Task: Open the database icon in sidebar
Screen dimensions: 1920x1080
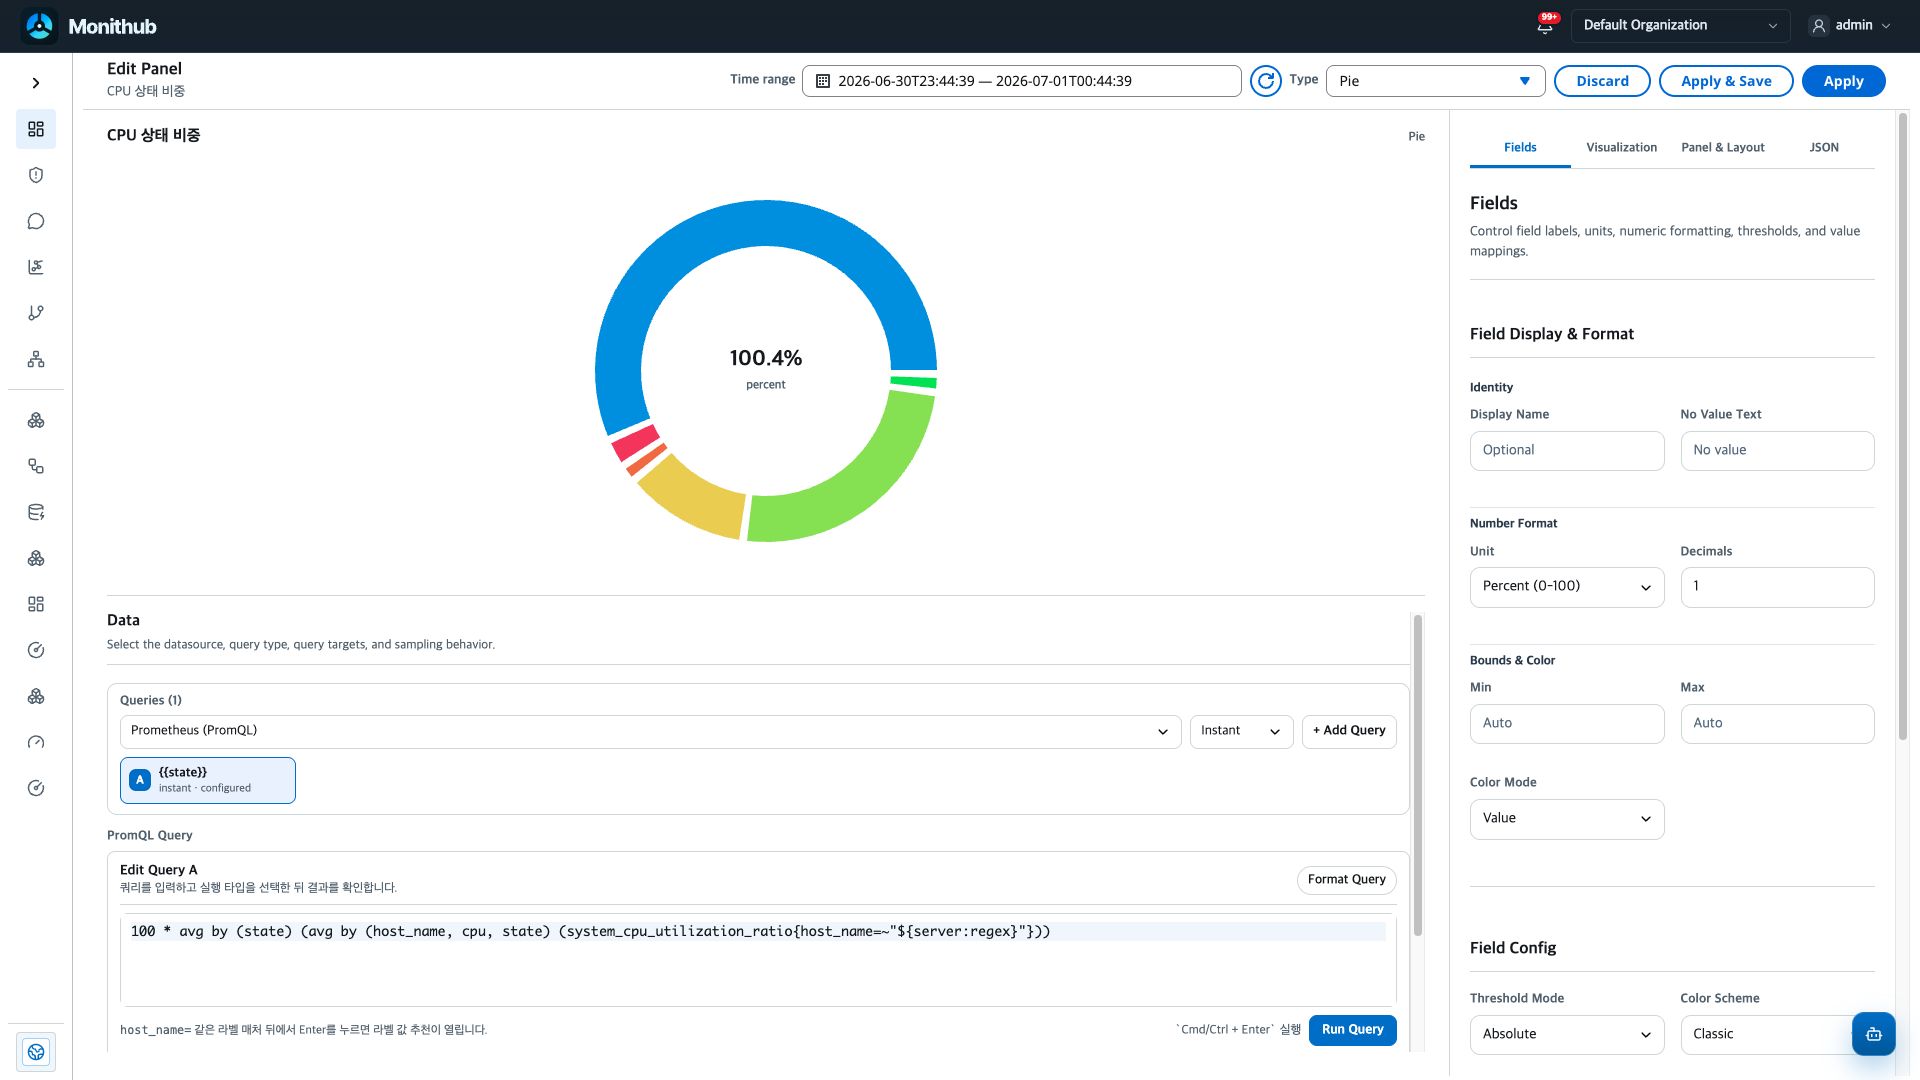Action: coord(36,512)
